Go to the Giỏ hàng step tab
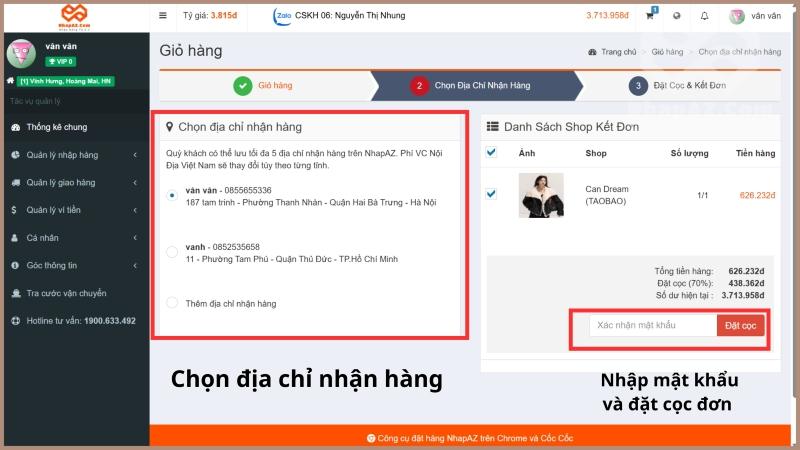800x450 pixels. click(x=264, y=86)
